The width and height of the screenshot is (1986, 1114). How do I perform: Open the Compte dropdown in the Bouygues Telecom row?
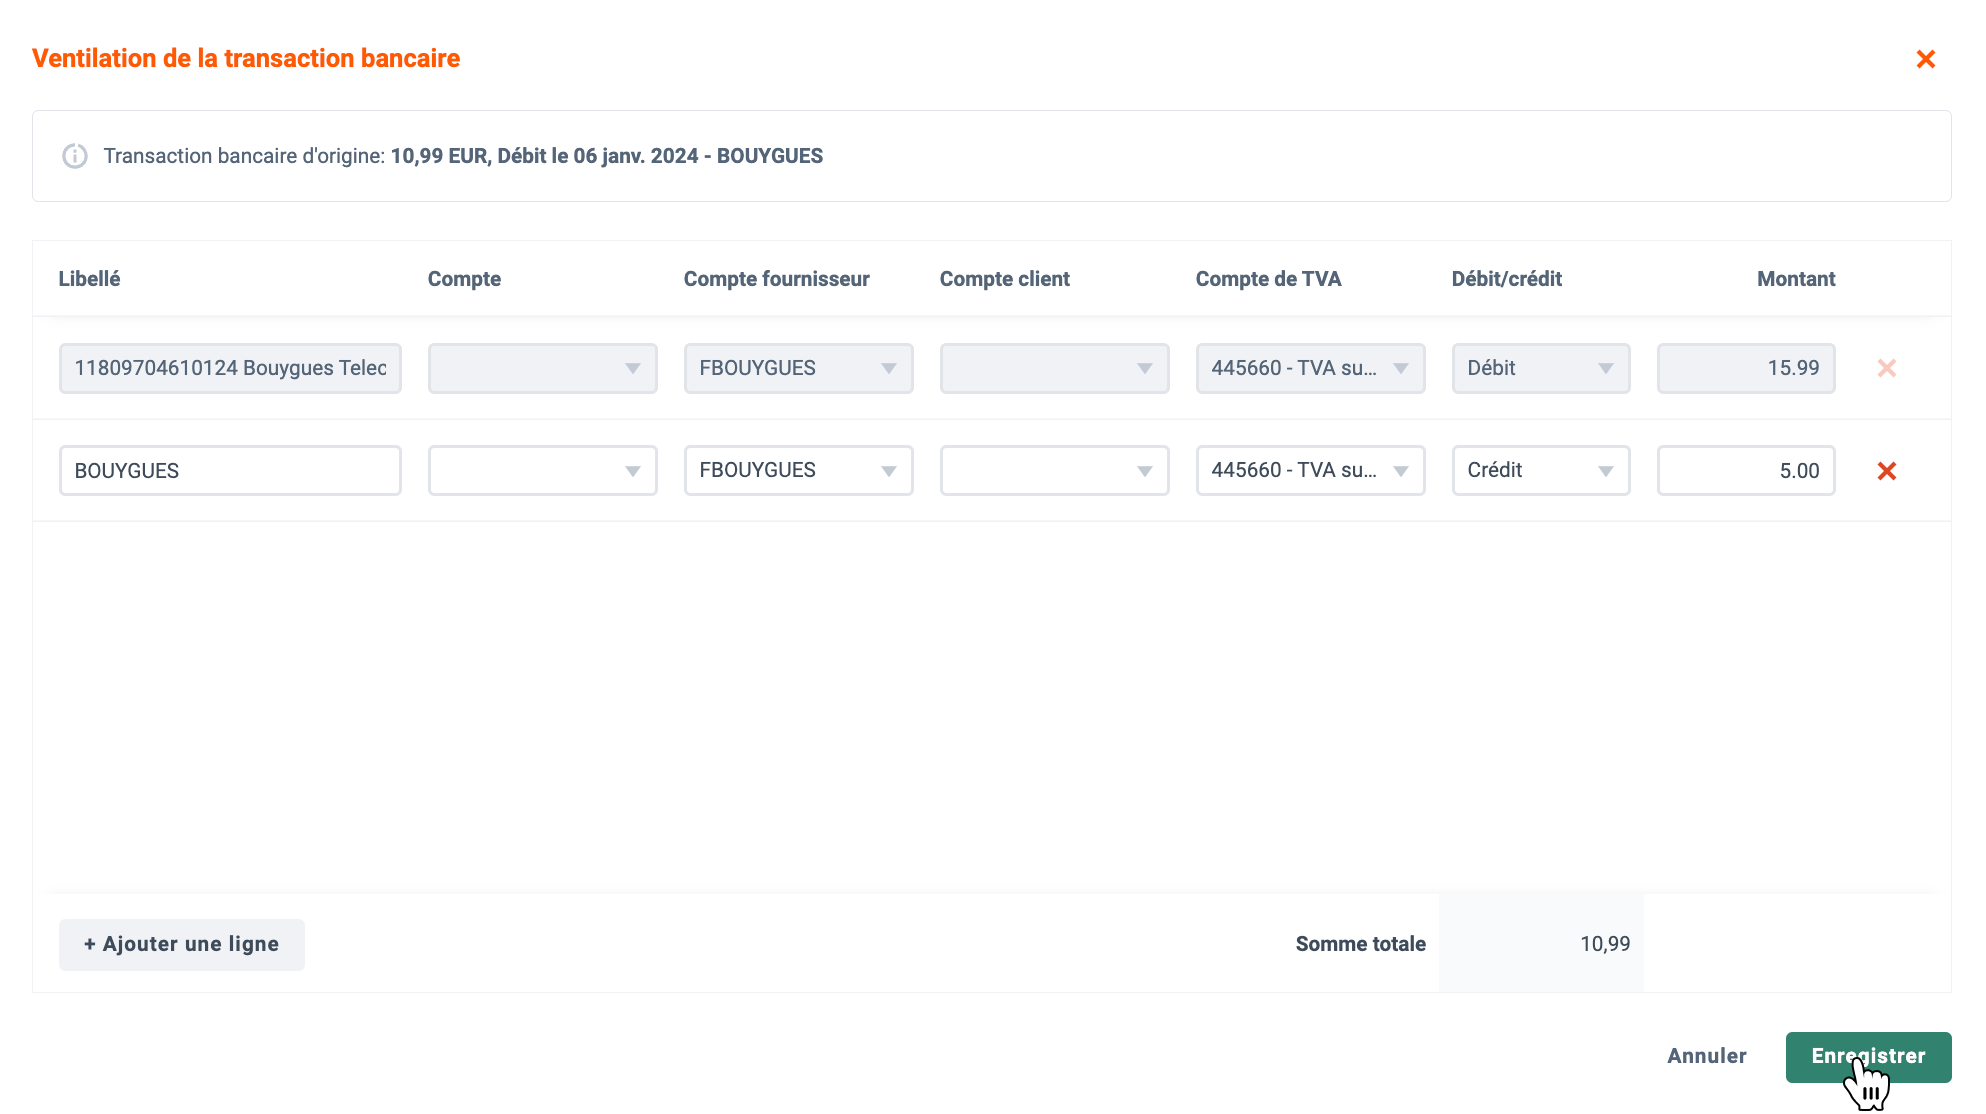pyautogui.click(x=542, y=368)
